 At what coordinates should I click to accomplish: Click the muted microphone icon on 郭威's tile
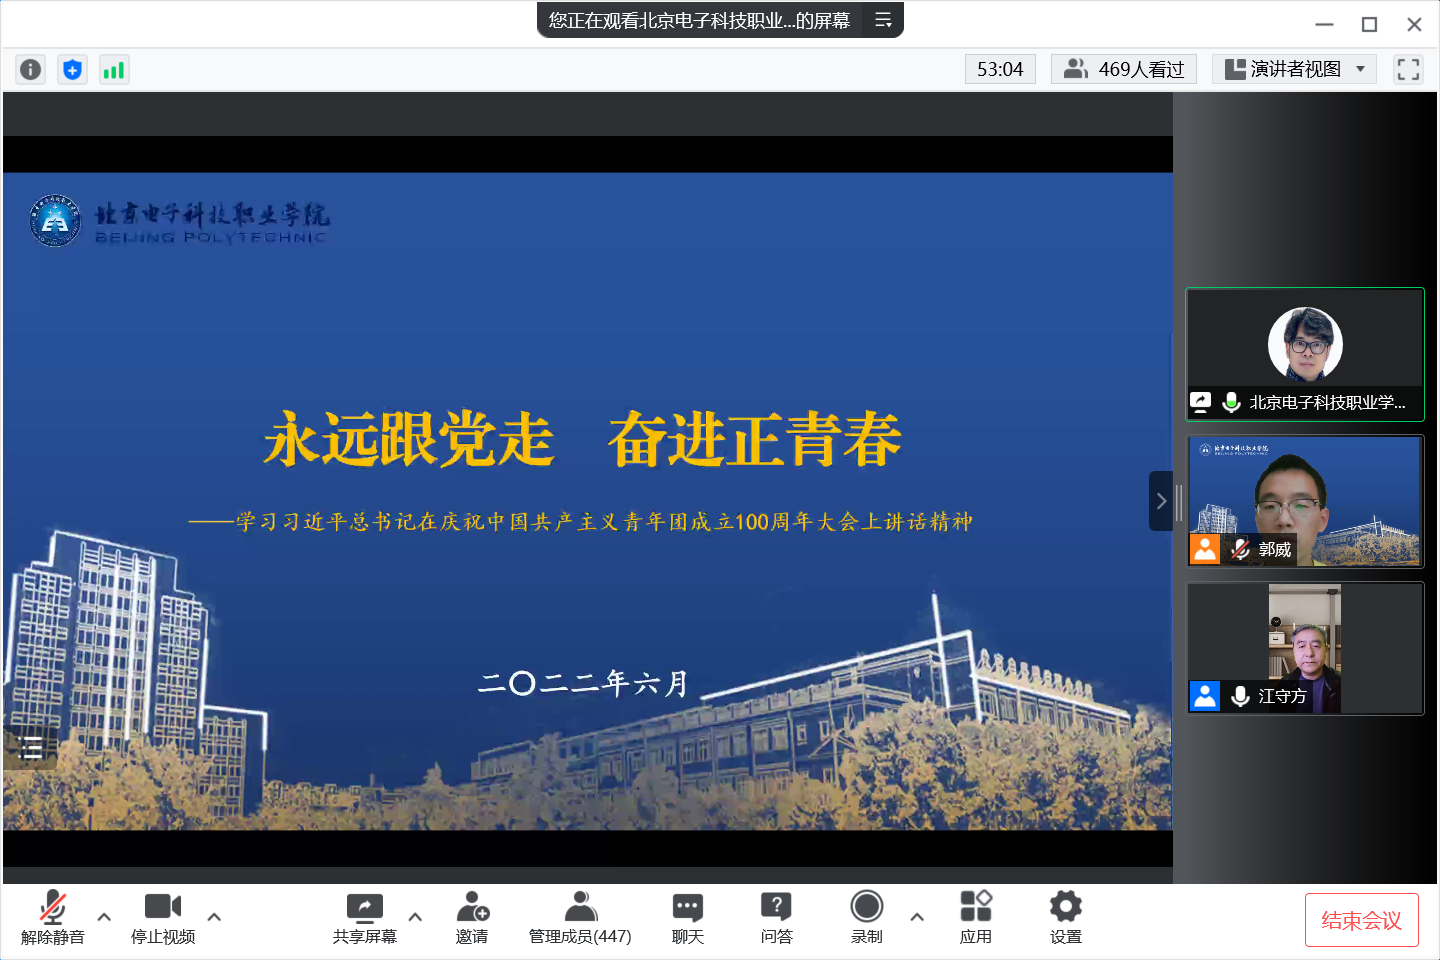(x=1240, y=549)
